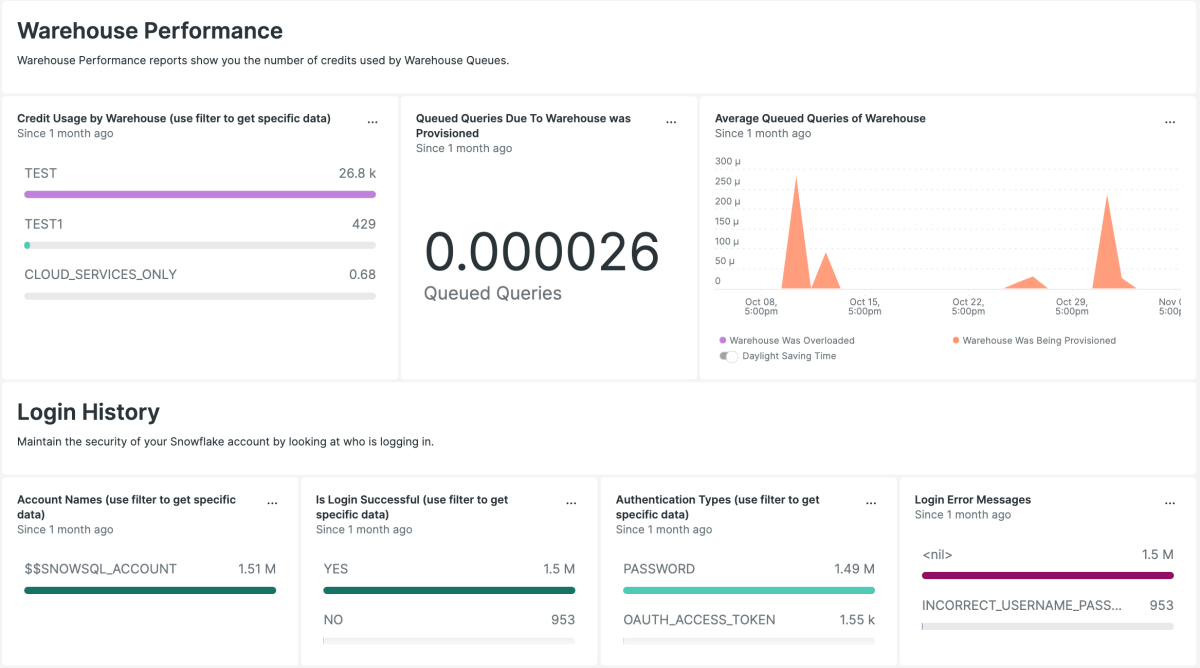Toggle Warehouse Was Being Provisioned legend series
Viewport: 1200px width, 668px height.
(x=1038, y=340)
